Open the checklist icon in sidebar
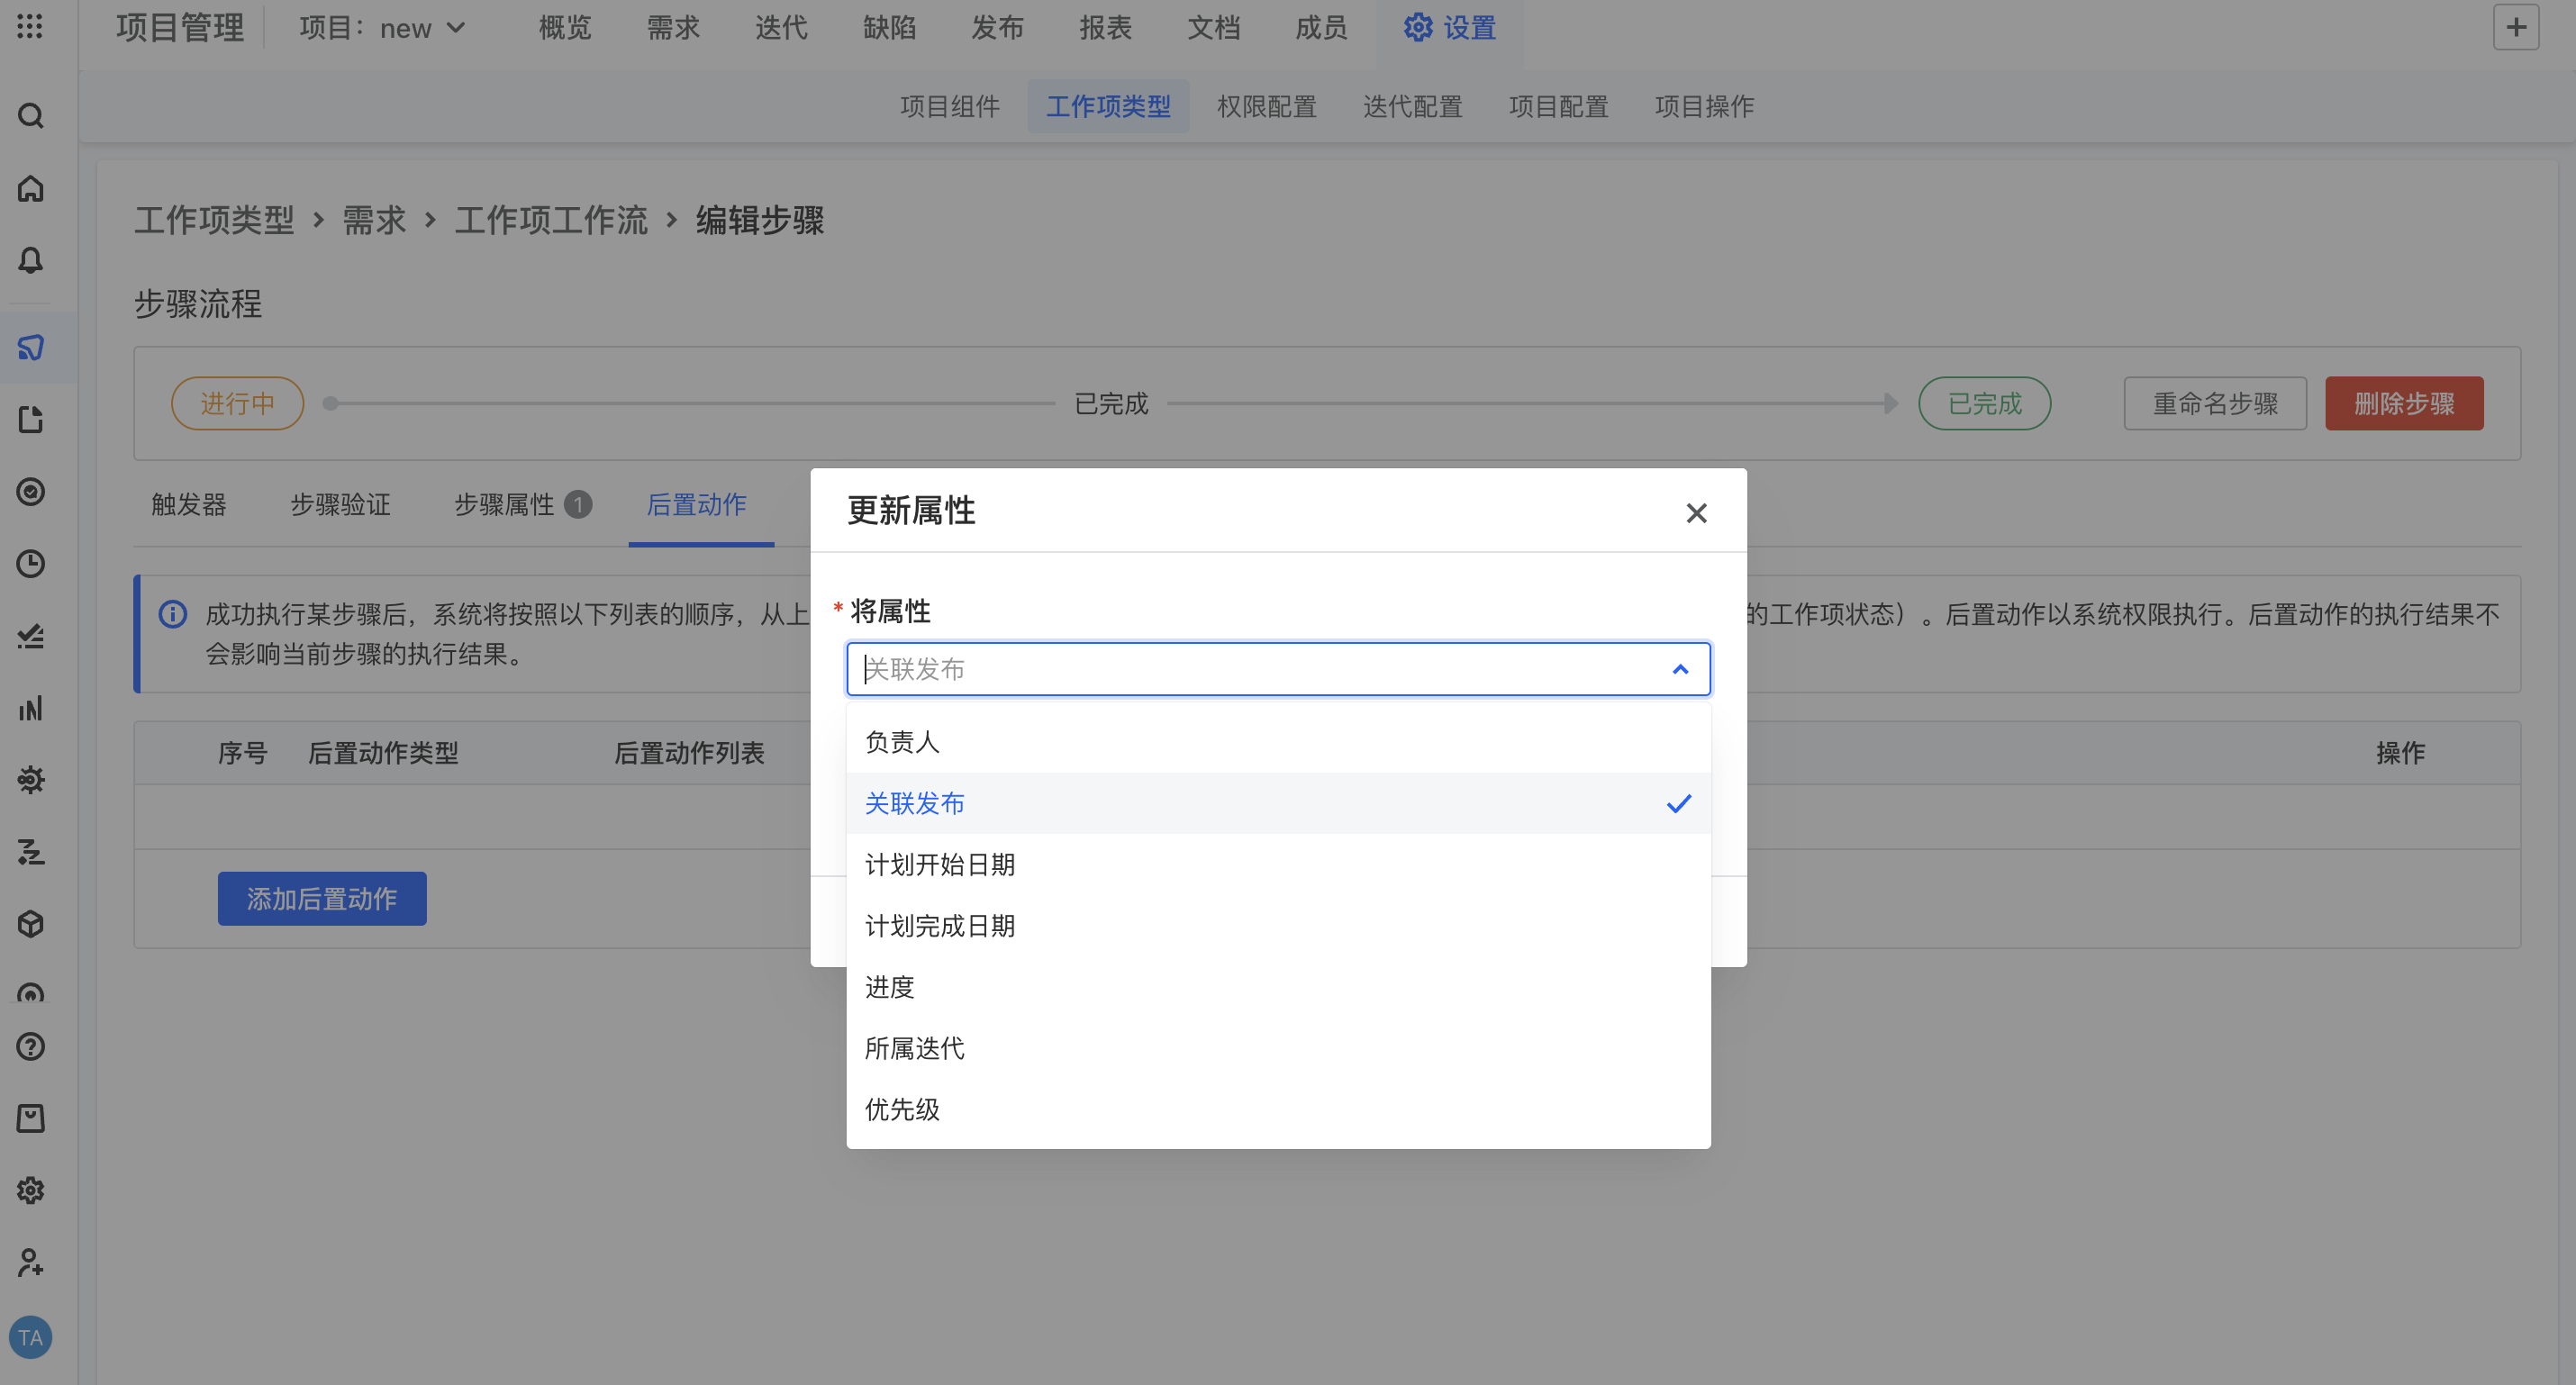The height and width of the screenshot is (1385, 2576). coord(31,636)
